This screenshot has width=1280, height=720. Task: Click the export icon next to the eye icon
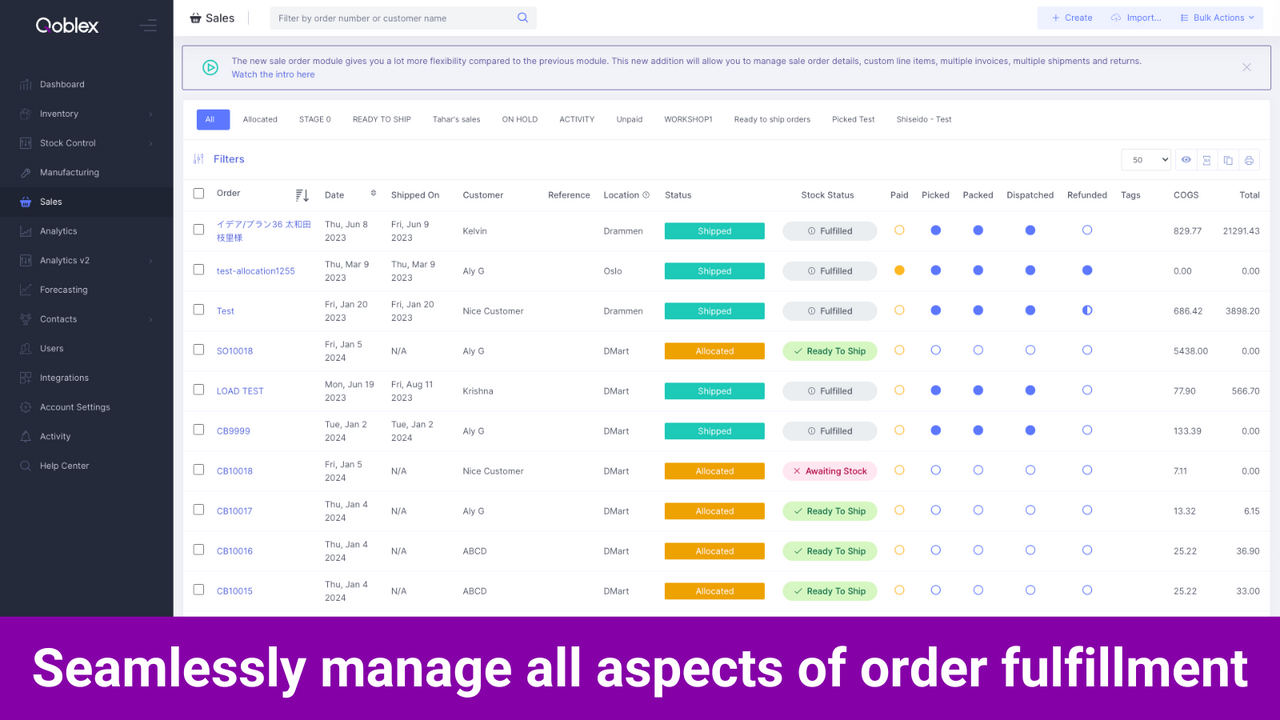click(x=1207, y=160)
